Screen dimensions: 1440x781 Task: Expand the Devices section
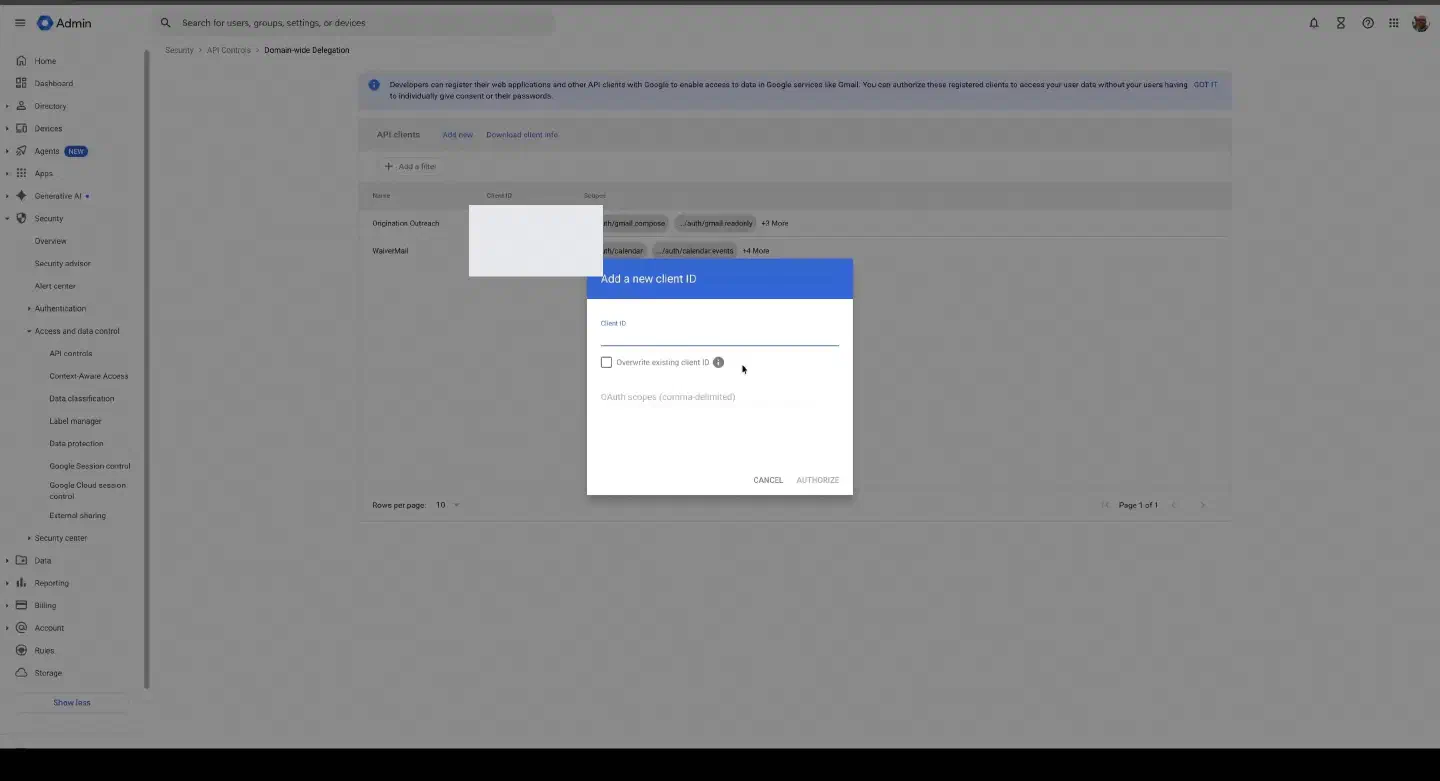click(7, 128)
